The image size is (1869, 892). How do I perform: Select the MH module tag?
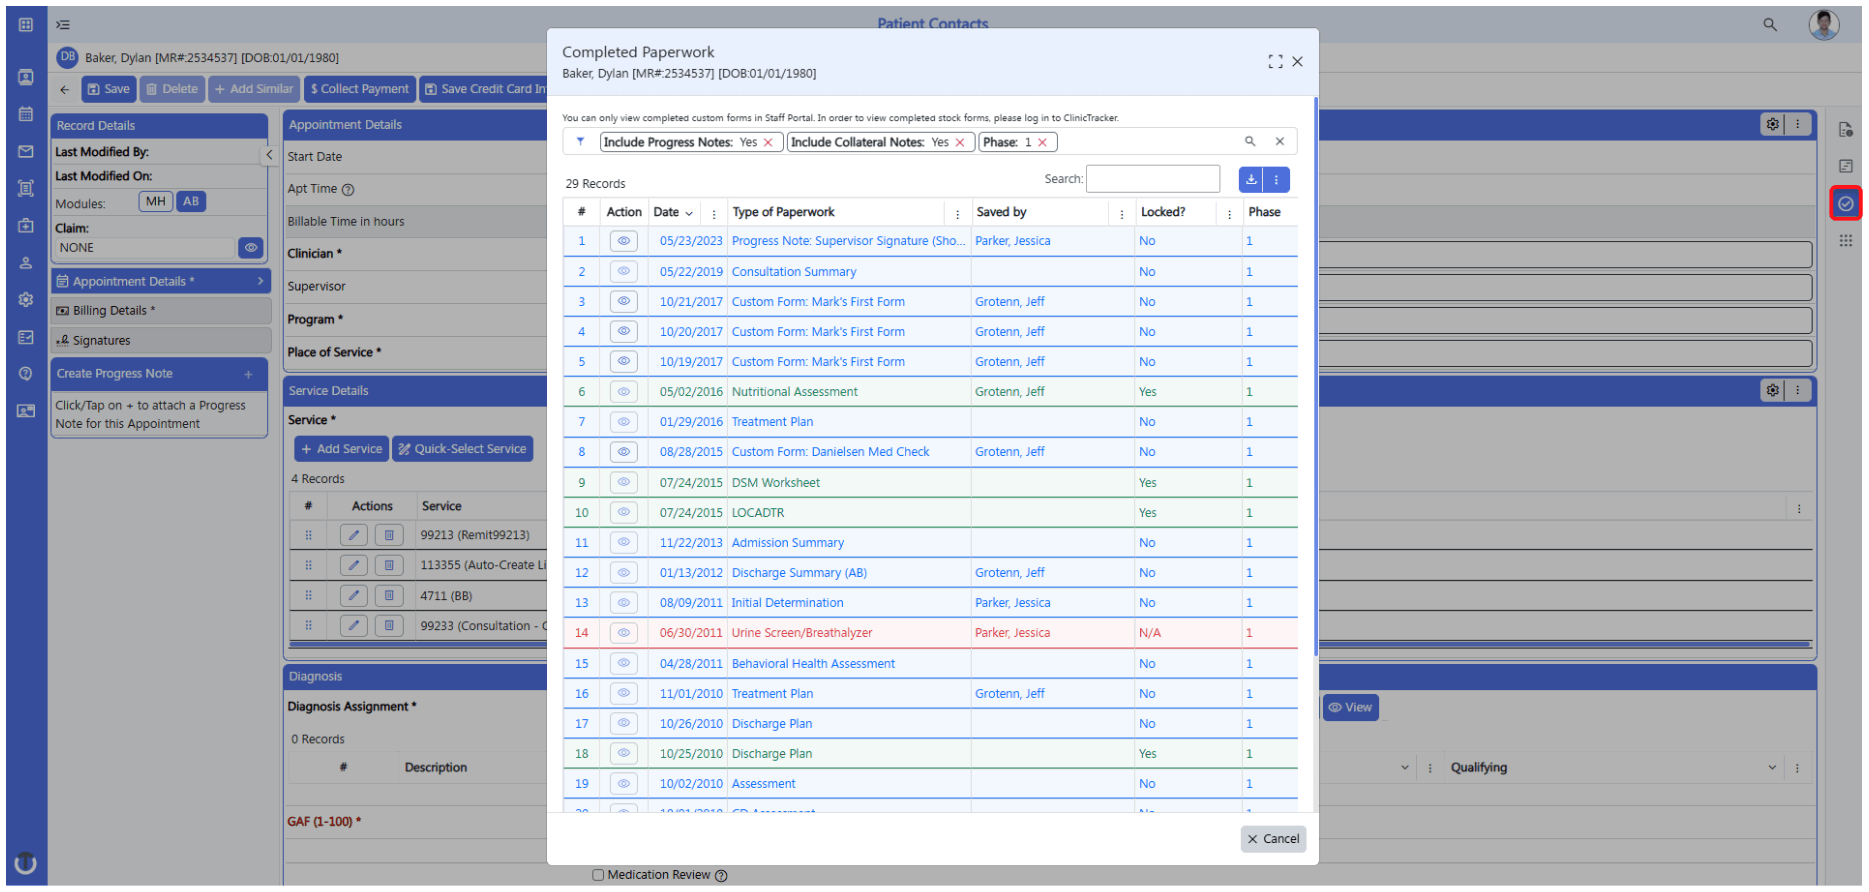click(x=156, y=202)
